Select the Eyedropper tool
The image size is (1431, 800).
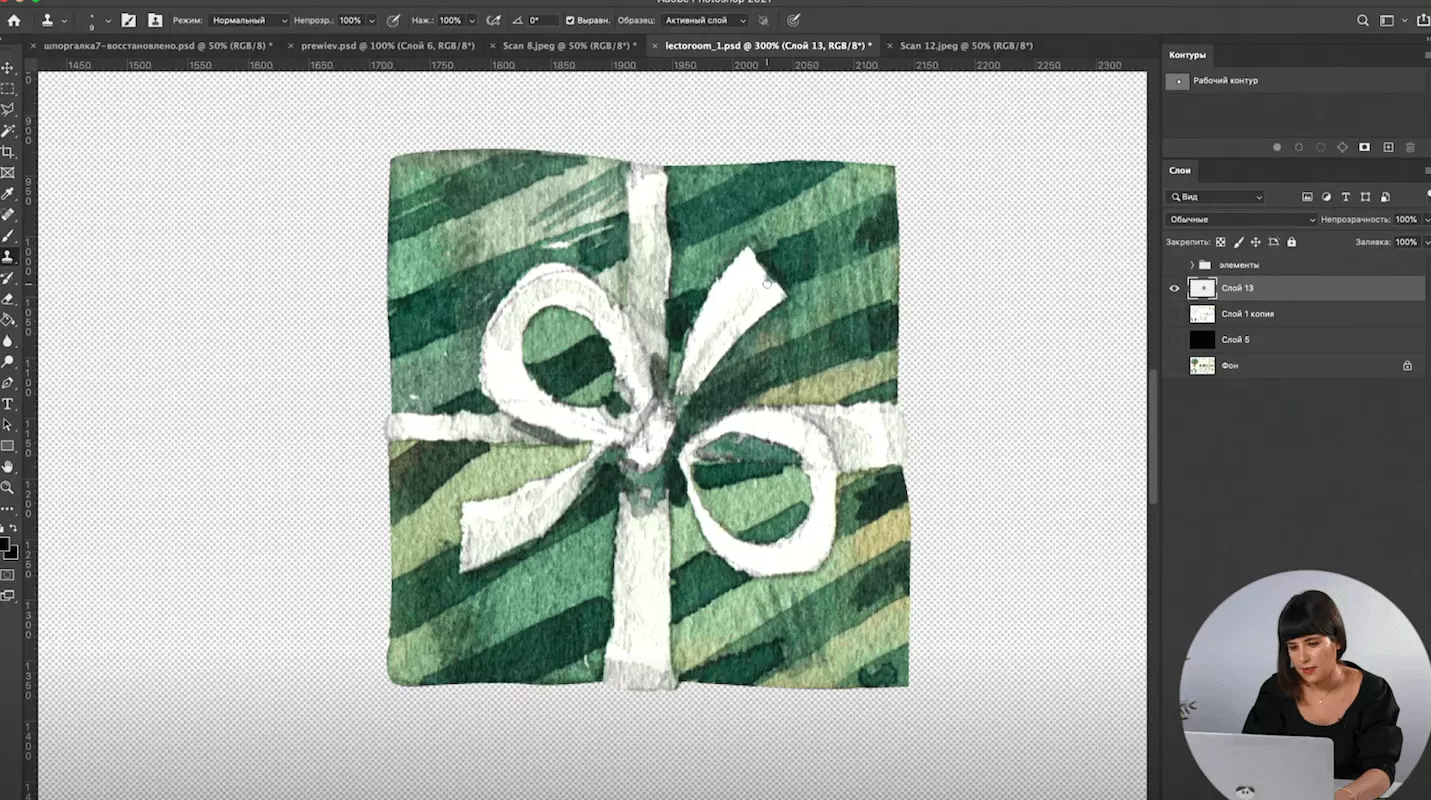tap(8, 193)
